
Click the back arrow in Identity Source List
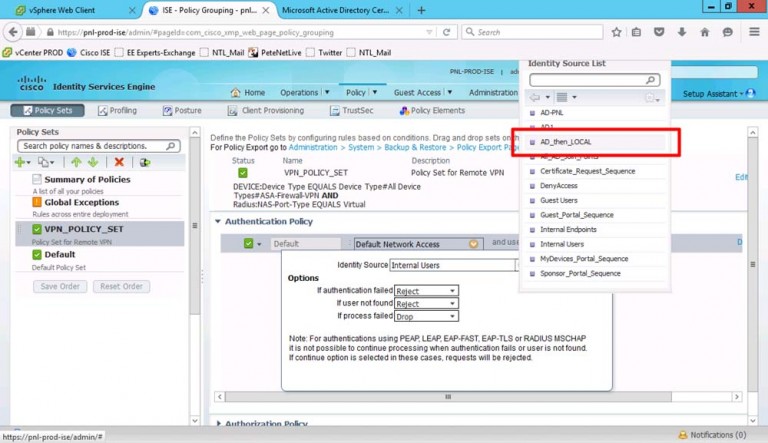tap(535, 98)
